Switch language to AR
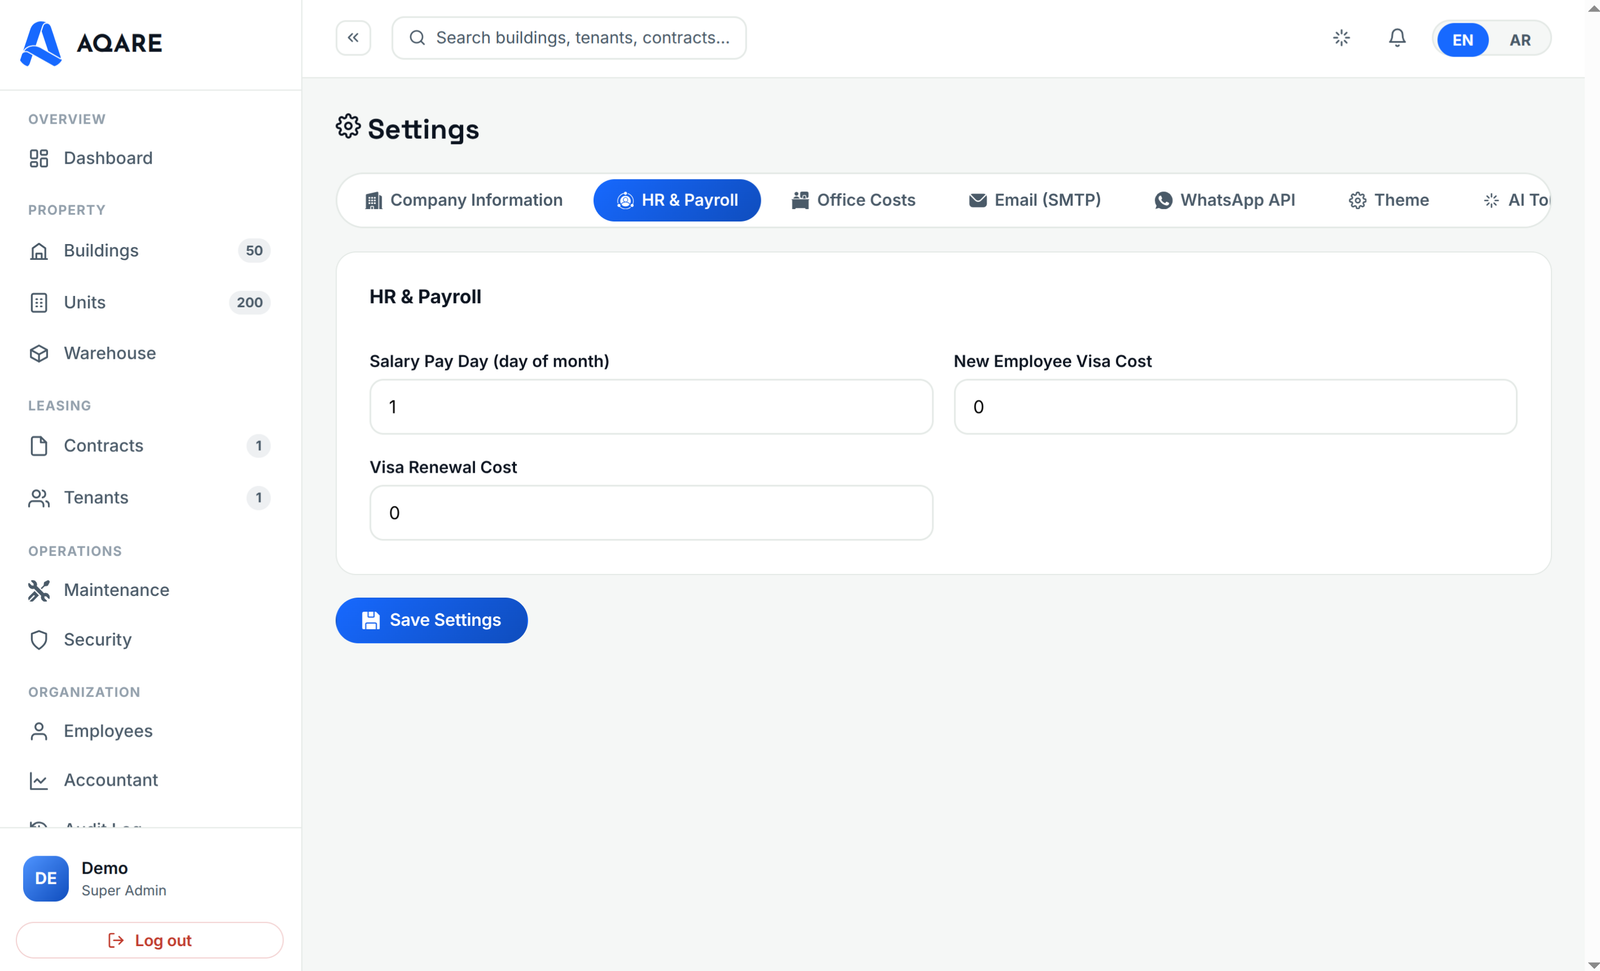The image size is (1600, 971). (x=1519, y=40)
